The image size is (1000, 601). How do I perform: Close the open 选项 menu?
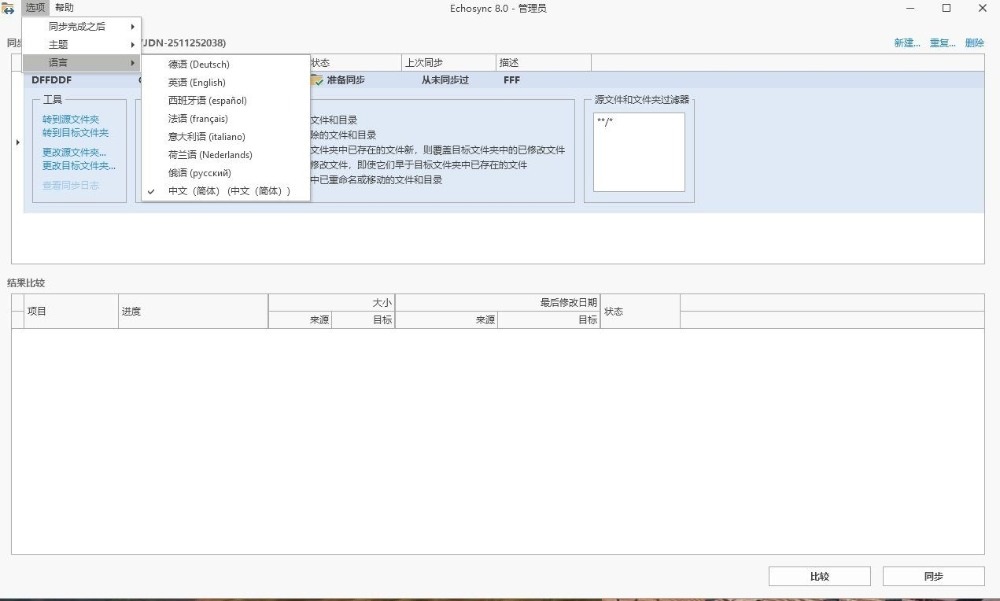[x=35, y=8]
